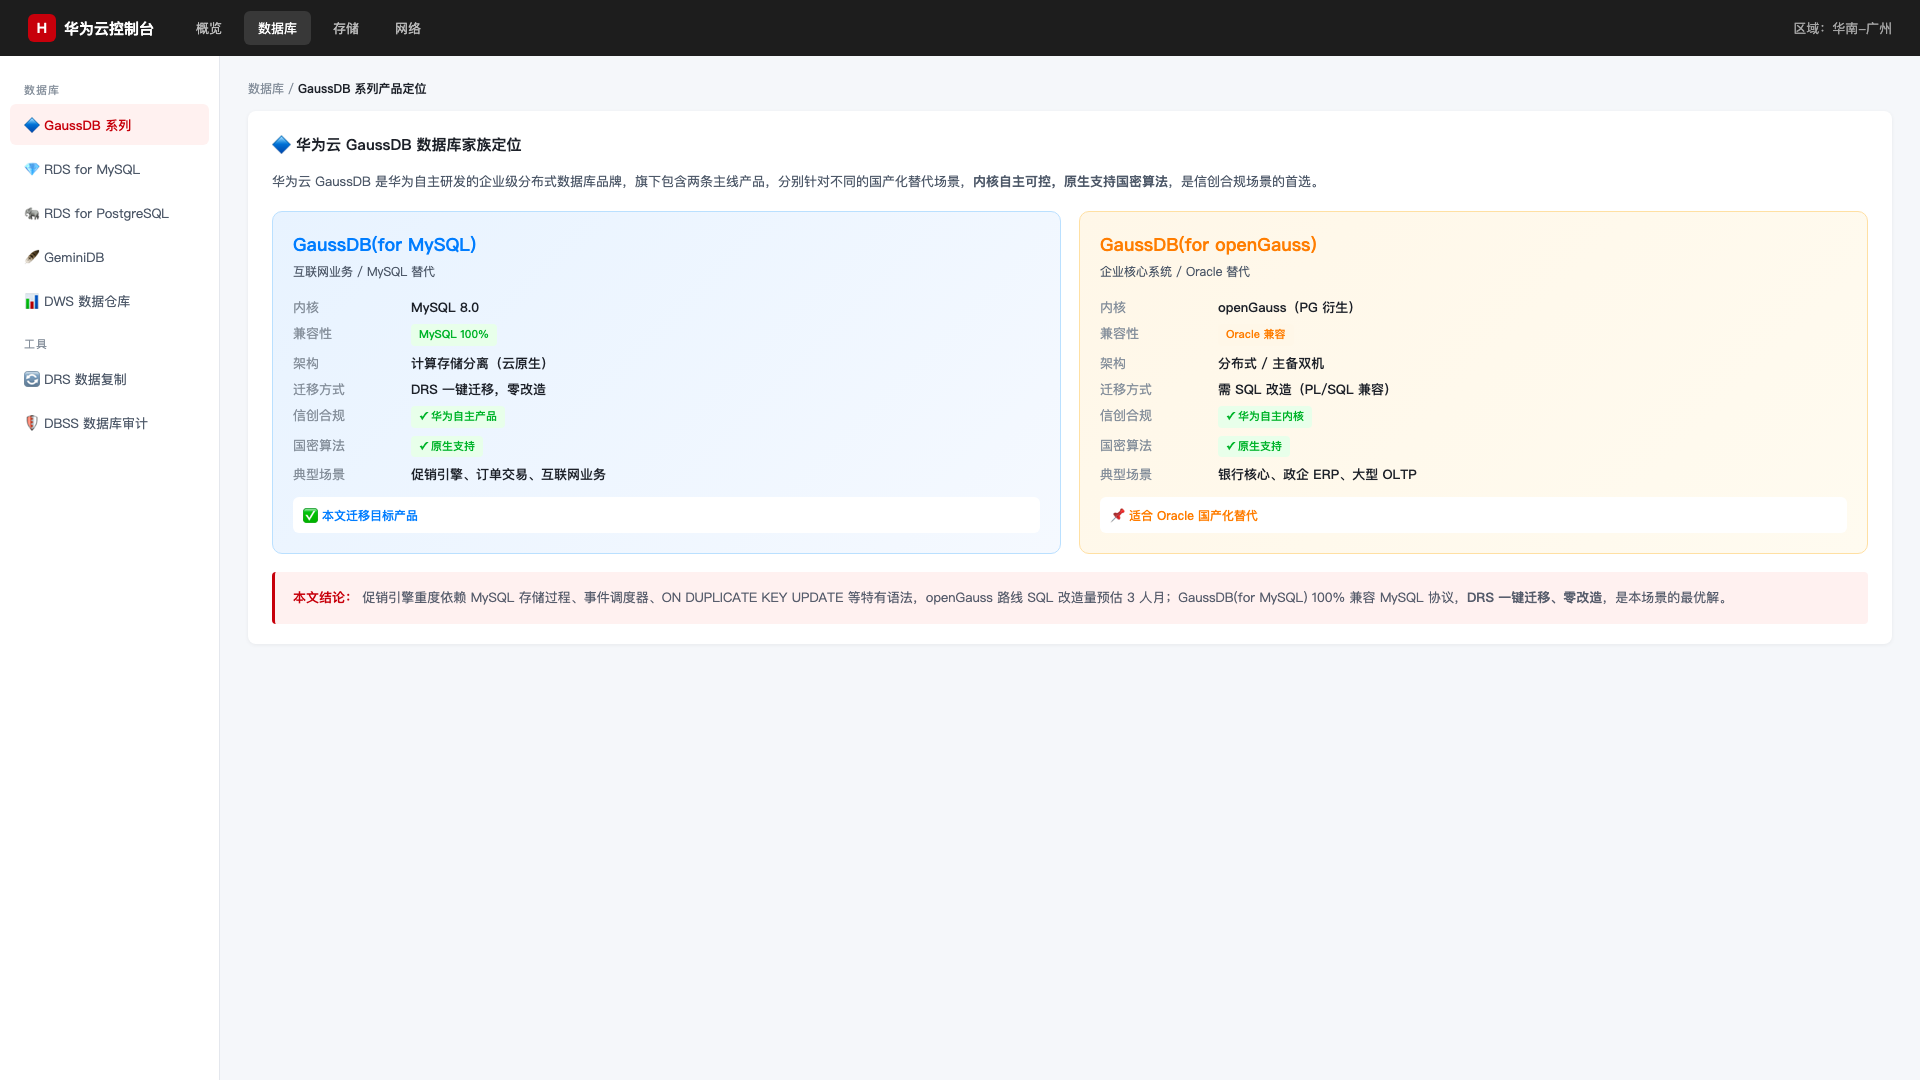The height and width of the screenshot is (1080, 1920).
Task: Click the 数据库 breadcrumb link
Action: [x=266, y=89]
